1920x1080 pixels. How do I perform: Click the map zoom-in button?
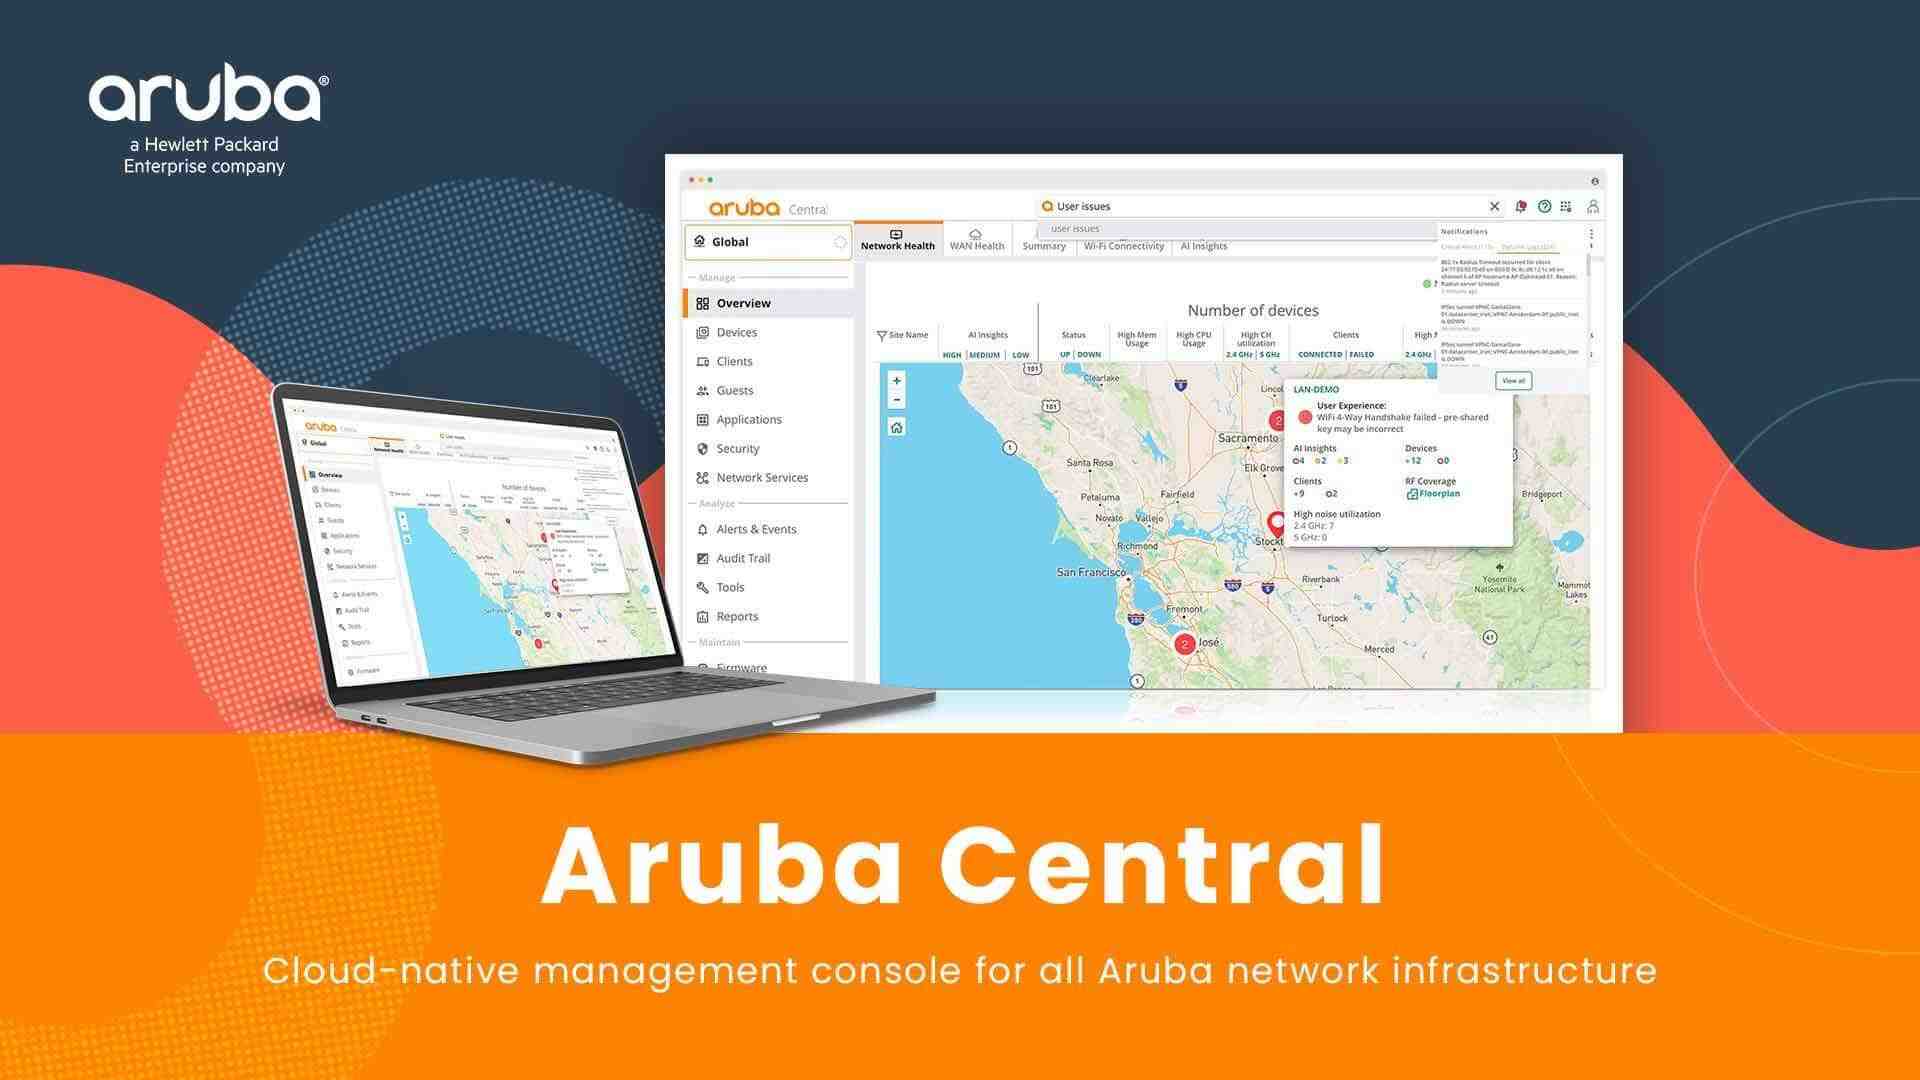895,381
